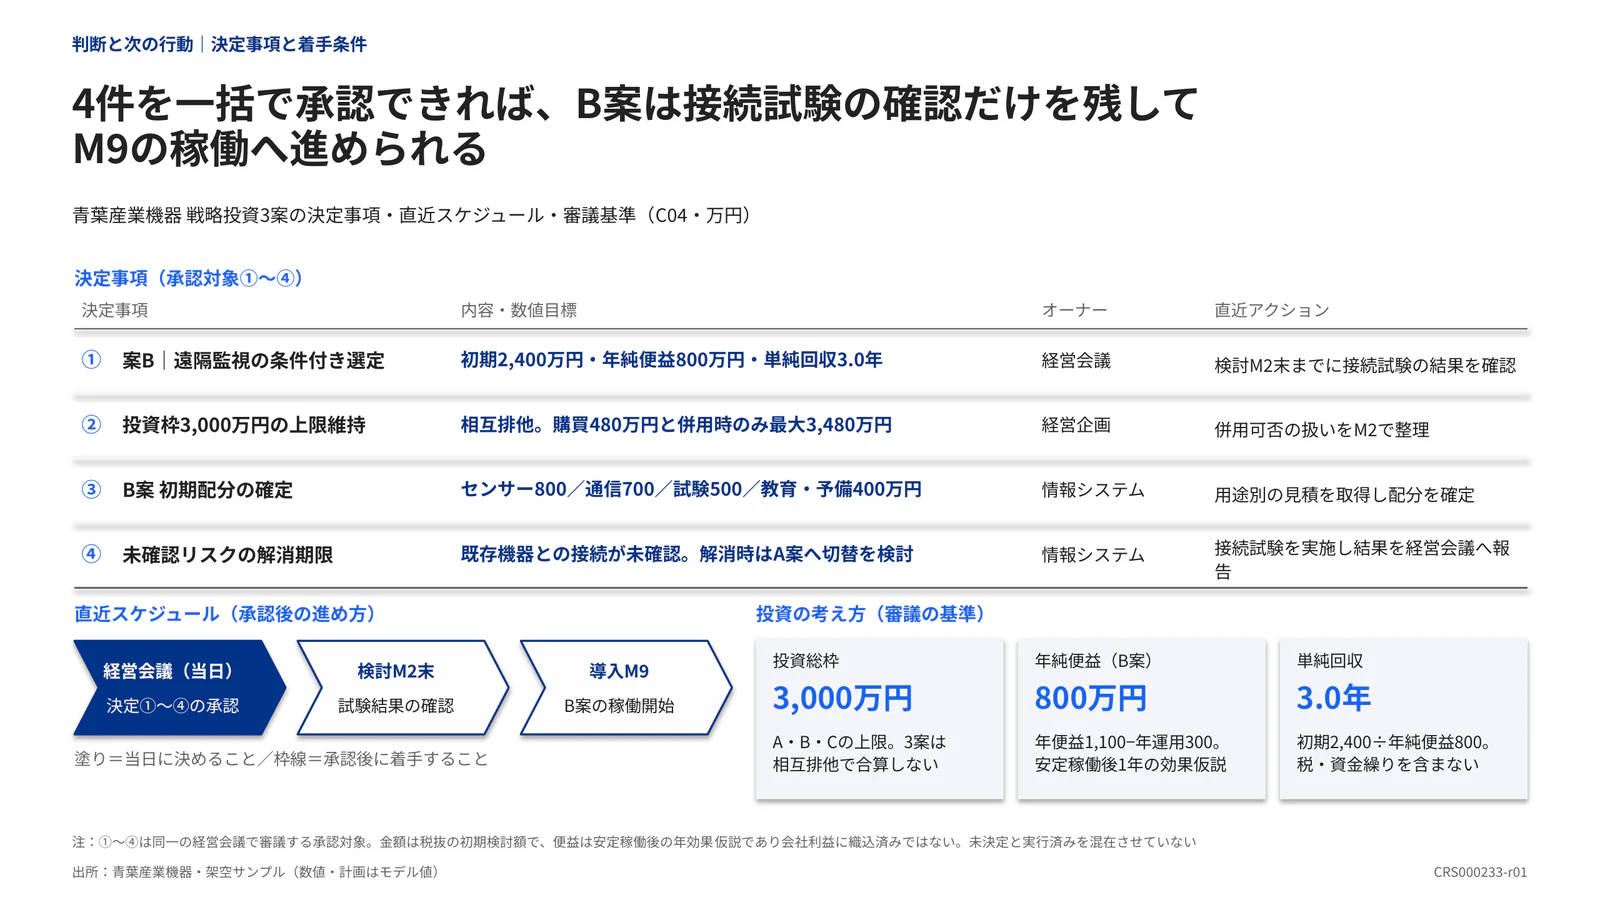The height and width of the screenshot is (900, 1600).
Task: Click the document ID CRS000233-r01
Action: 1480,872
